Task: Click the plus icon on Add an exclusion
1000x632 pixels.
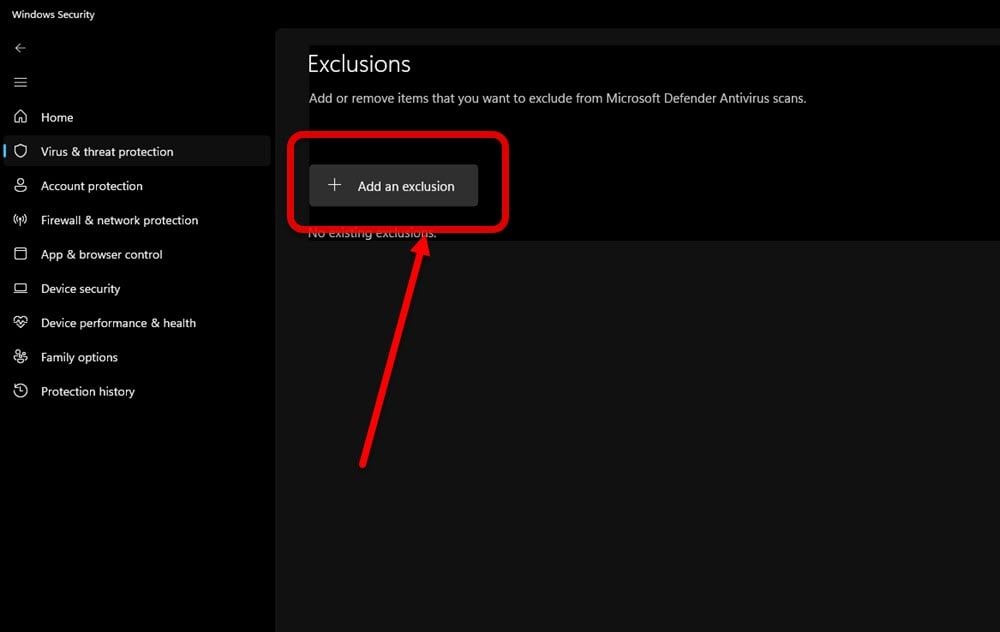Action: pos(334,185)
